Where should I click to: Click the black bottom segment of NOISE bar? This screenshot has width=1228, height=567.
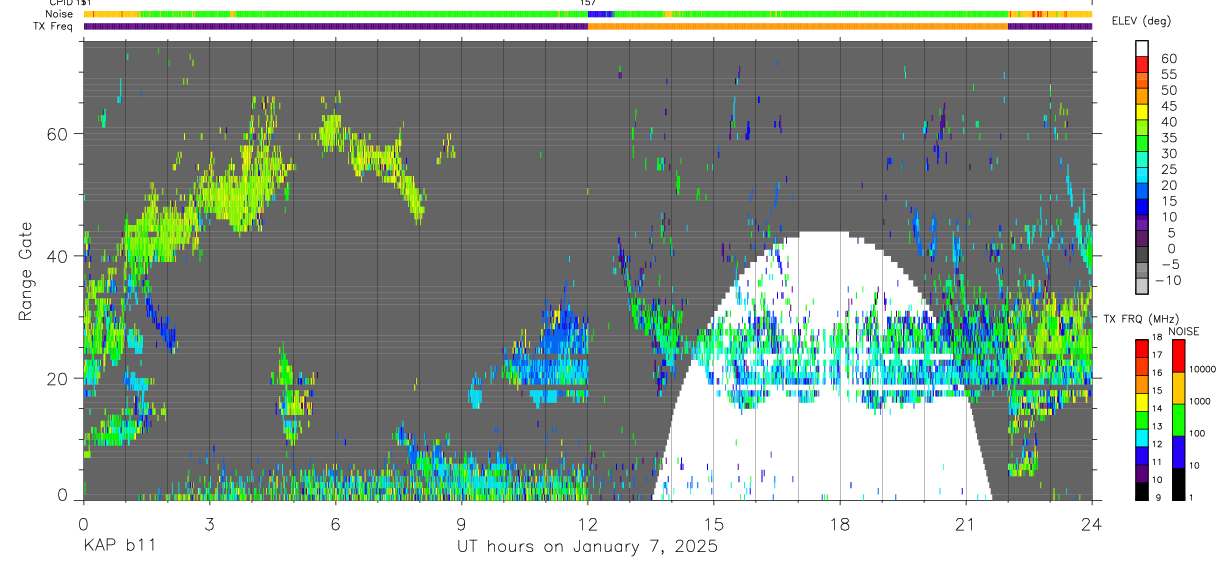[x=1178, y=484]
